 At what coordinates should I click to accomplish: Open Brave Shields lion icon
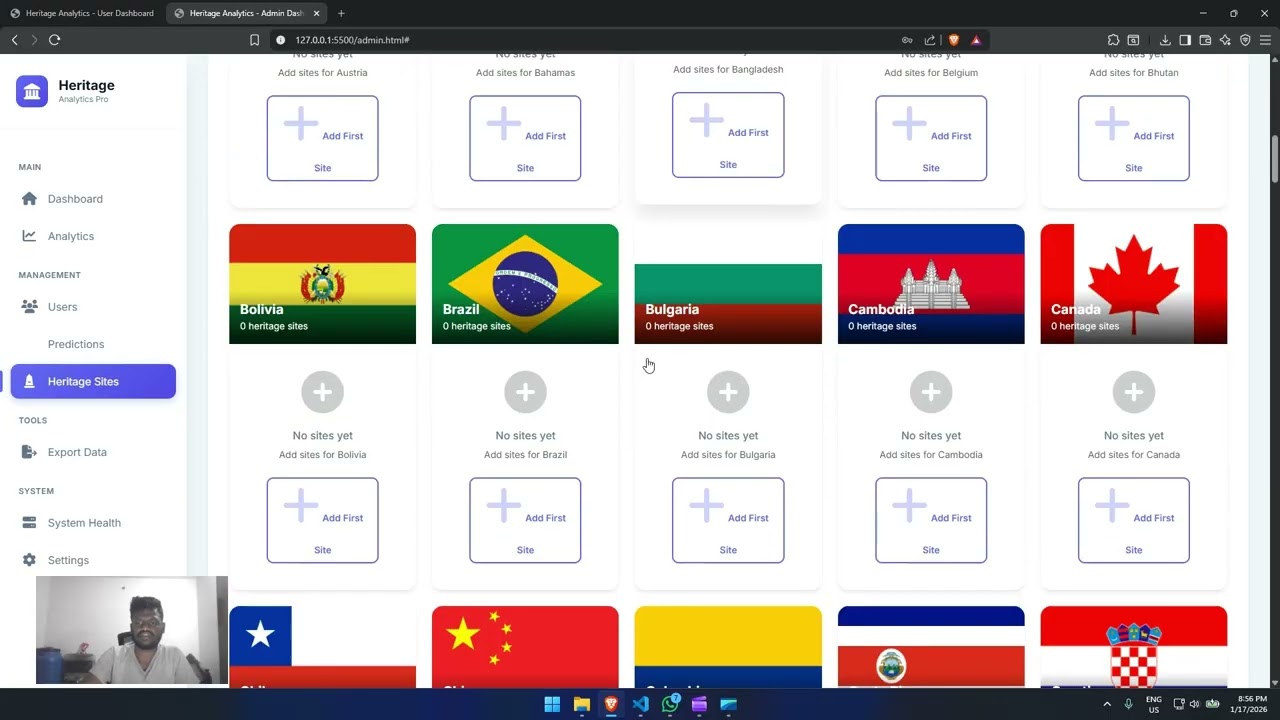(953, 40)
